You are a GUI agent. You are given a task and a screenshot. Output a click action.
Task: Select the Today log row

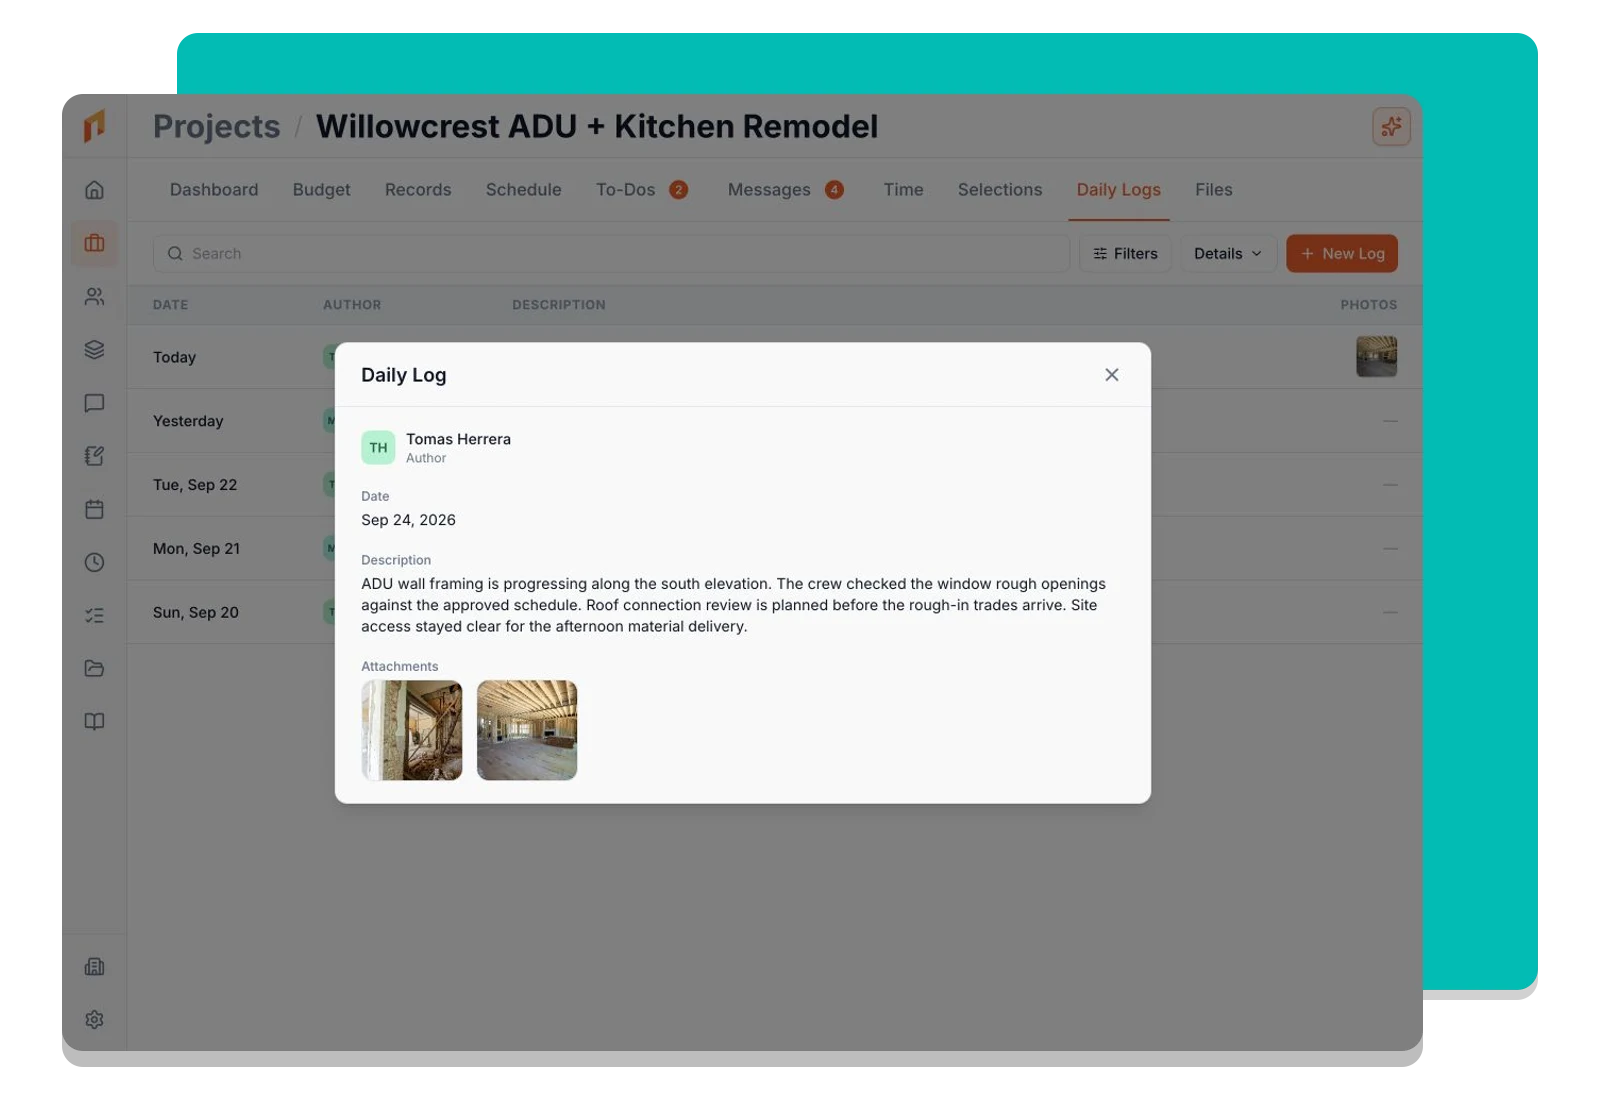click(x=775, y=357)
